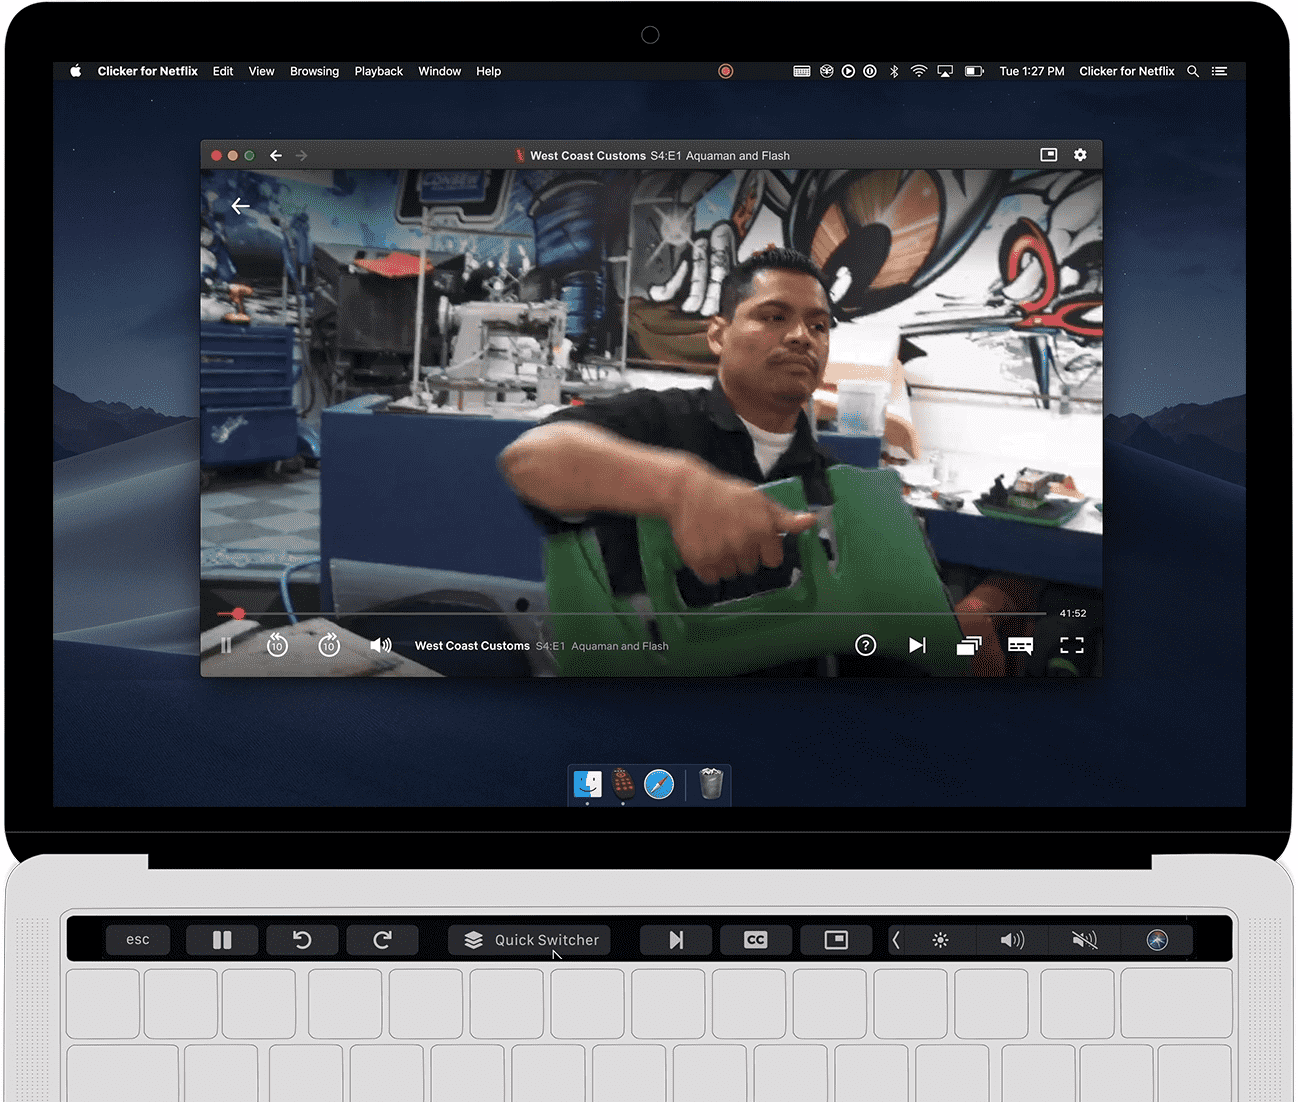
Task: Open the Window menu
Action: point(439,71)
